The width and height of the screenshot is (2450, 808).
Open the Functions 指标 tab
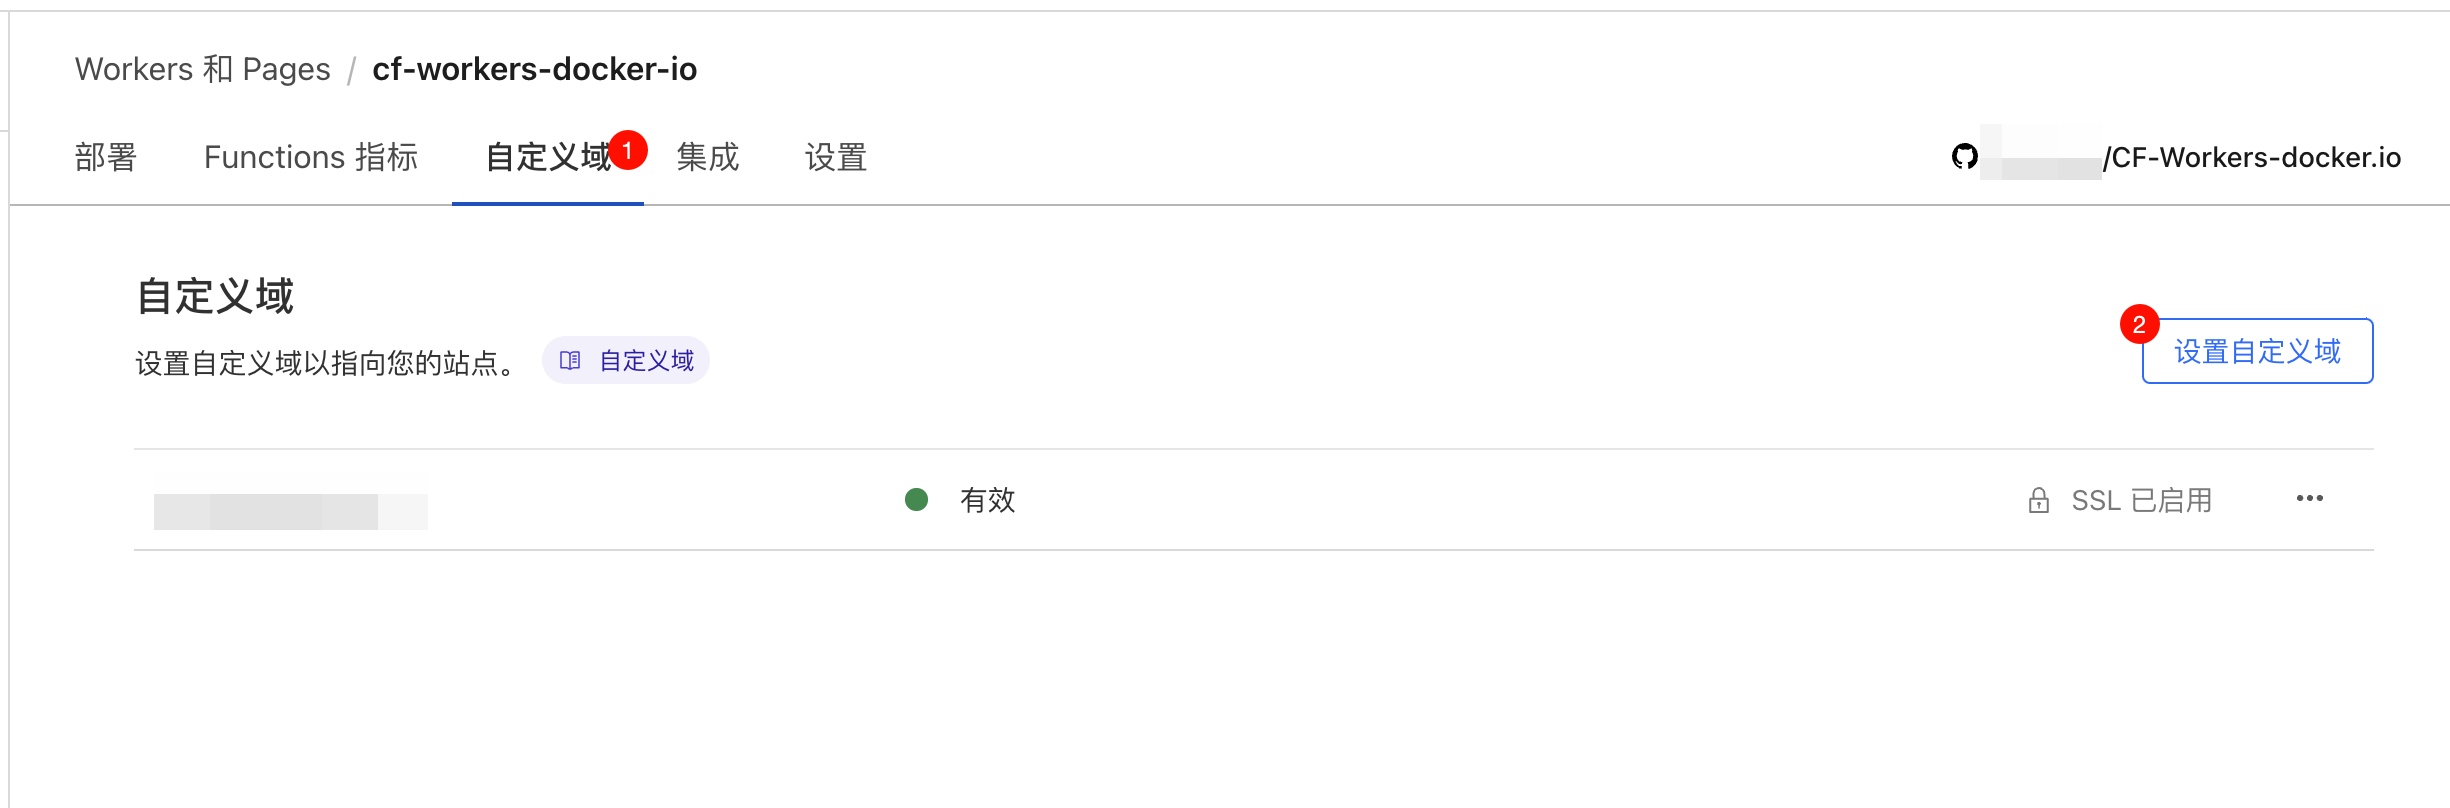pos(311,158)
